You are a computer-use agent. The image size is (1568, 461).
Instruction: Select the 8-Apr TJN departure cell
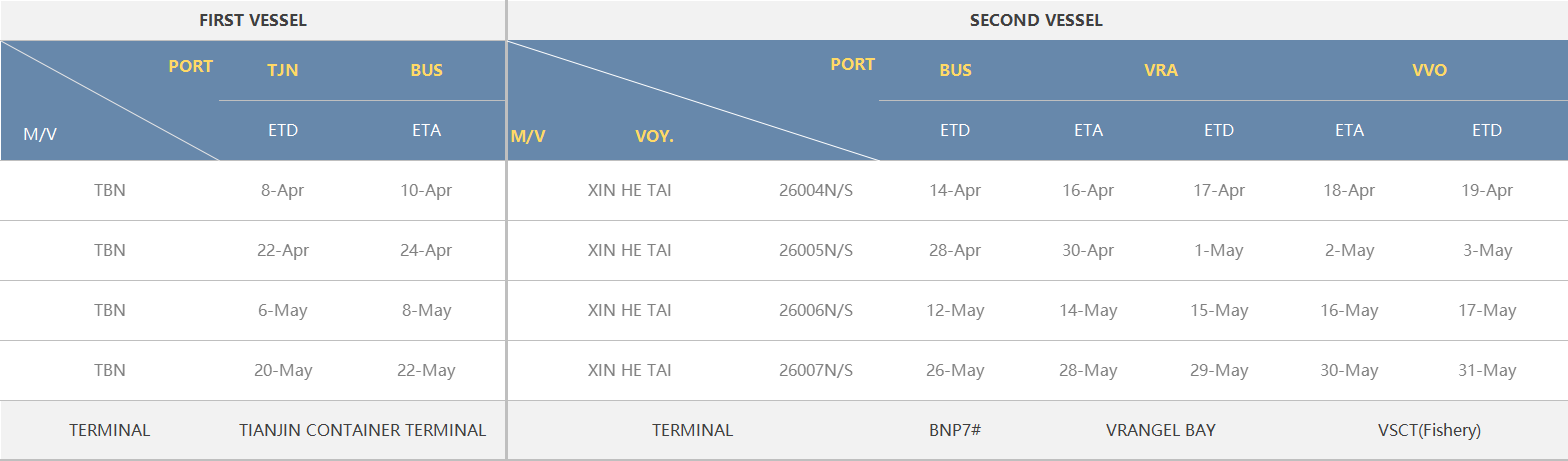282,190
